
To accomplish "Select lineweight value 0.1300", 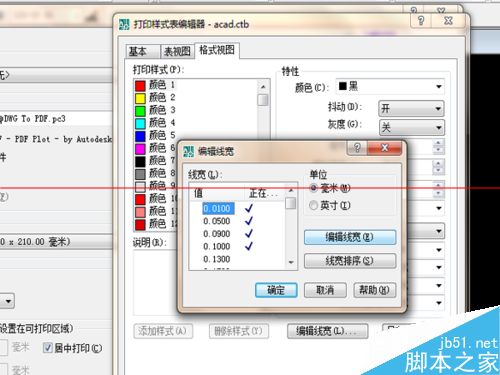I will pyautogui.click(x=217, y=259).
